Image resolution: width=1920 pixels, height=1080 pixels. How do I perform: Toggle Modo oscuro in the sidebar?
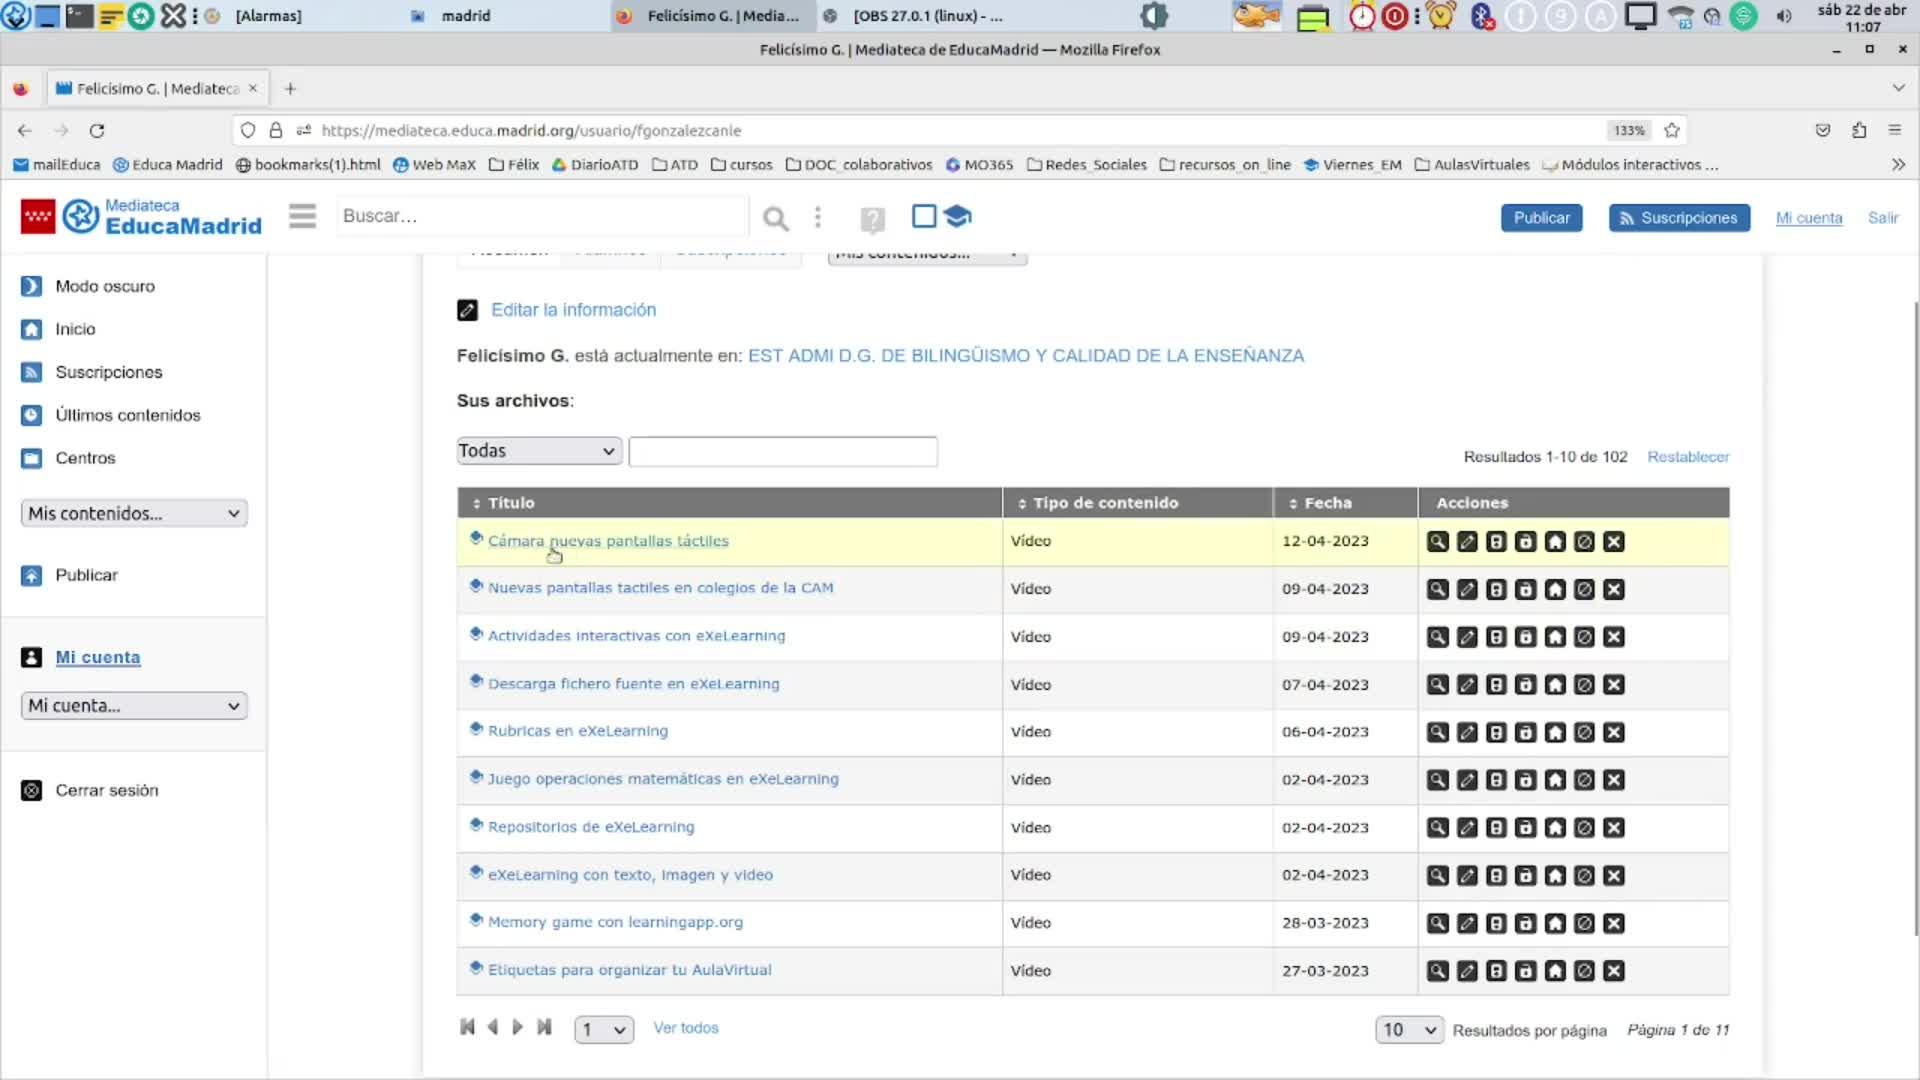(105, 286)
